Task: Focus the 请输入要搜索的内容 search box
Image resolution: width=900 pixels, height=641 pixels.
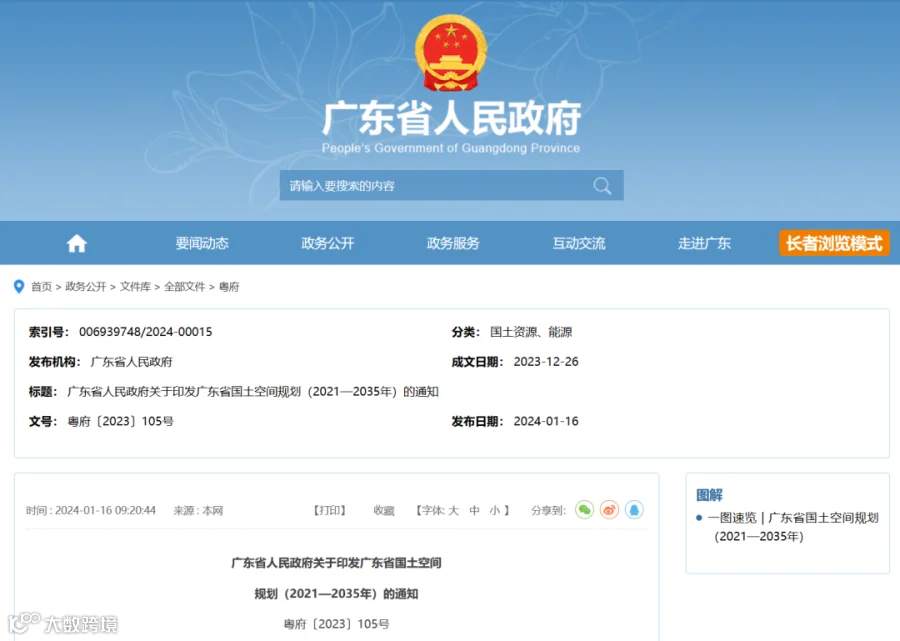Action: pos(451,185)
